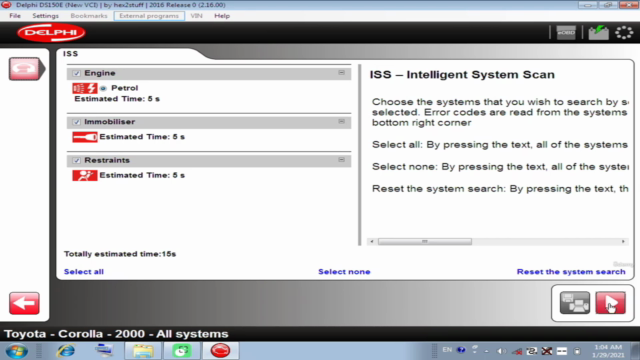
Task: Open the Bookmarks menu
Action: pos(89,16)
